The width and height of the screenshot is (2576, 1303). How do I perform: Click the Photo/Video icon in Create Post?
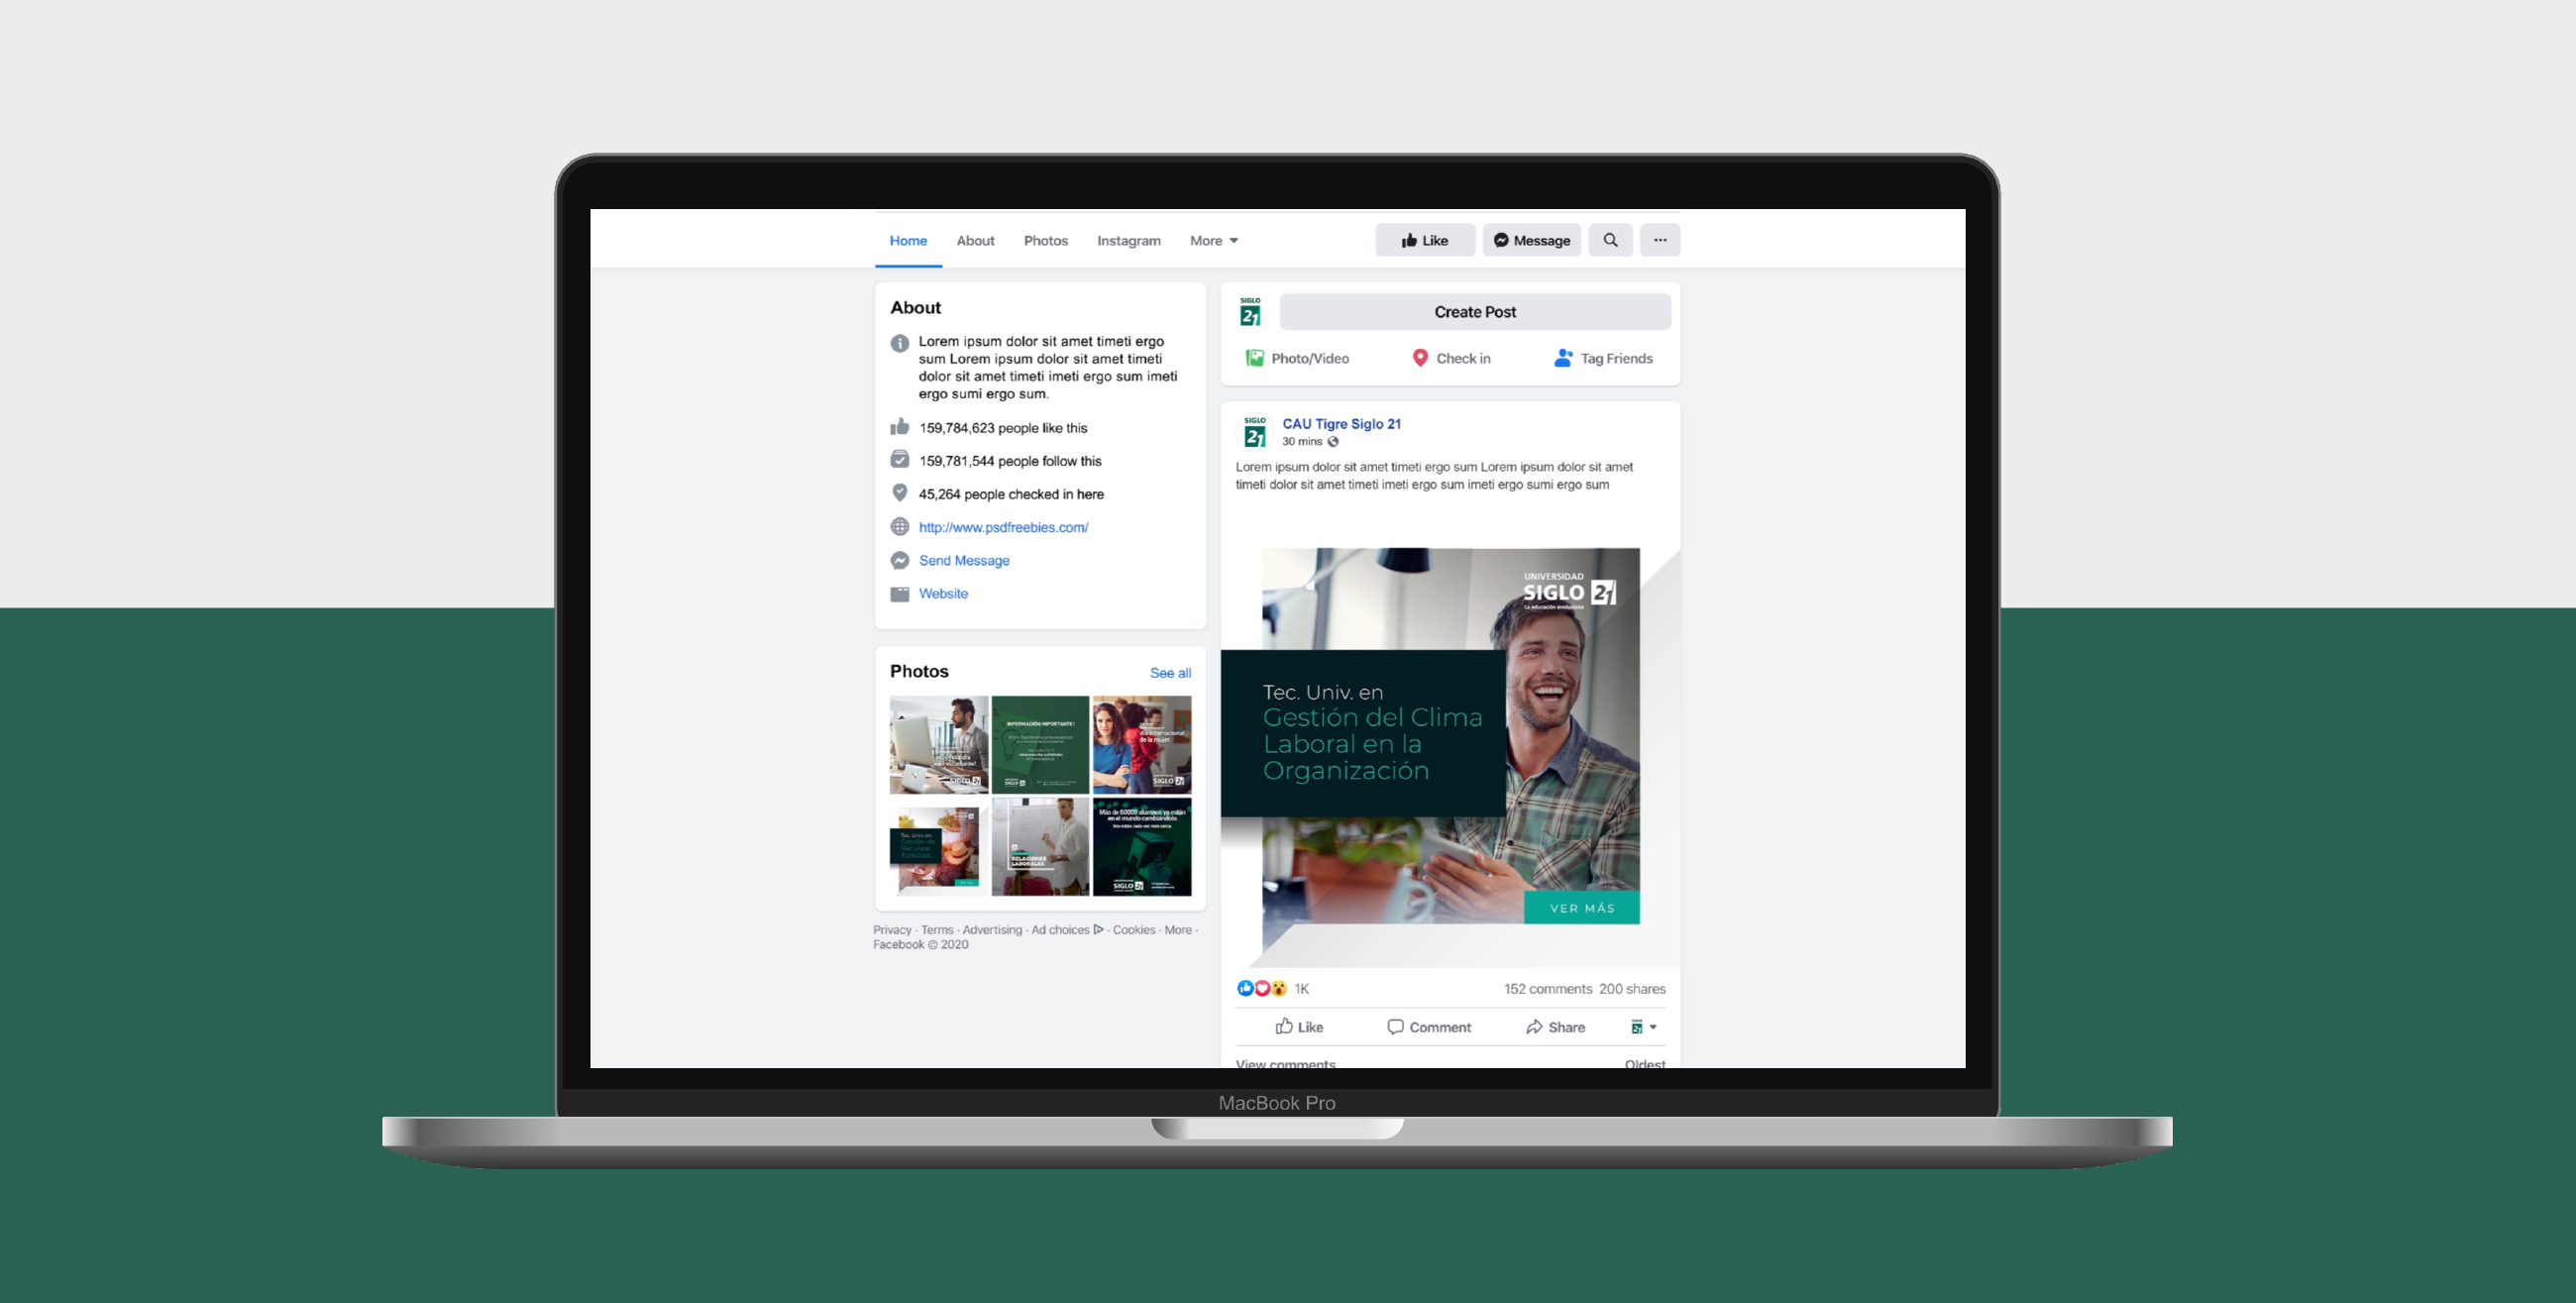point(1254,358)
